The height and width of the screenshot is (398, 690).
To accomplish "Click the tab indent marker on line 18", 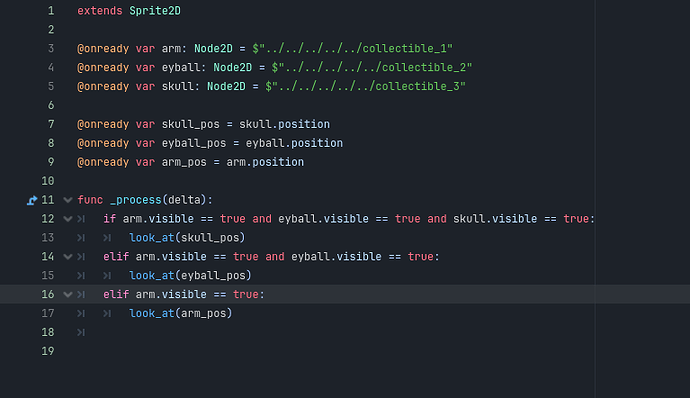I will tap(81, 332).
